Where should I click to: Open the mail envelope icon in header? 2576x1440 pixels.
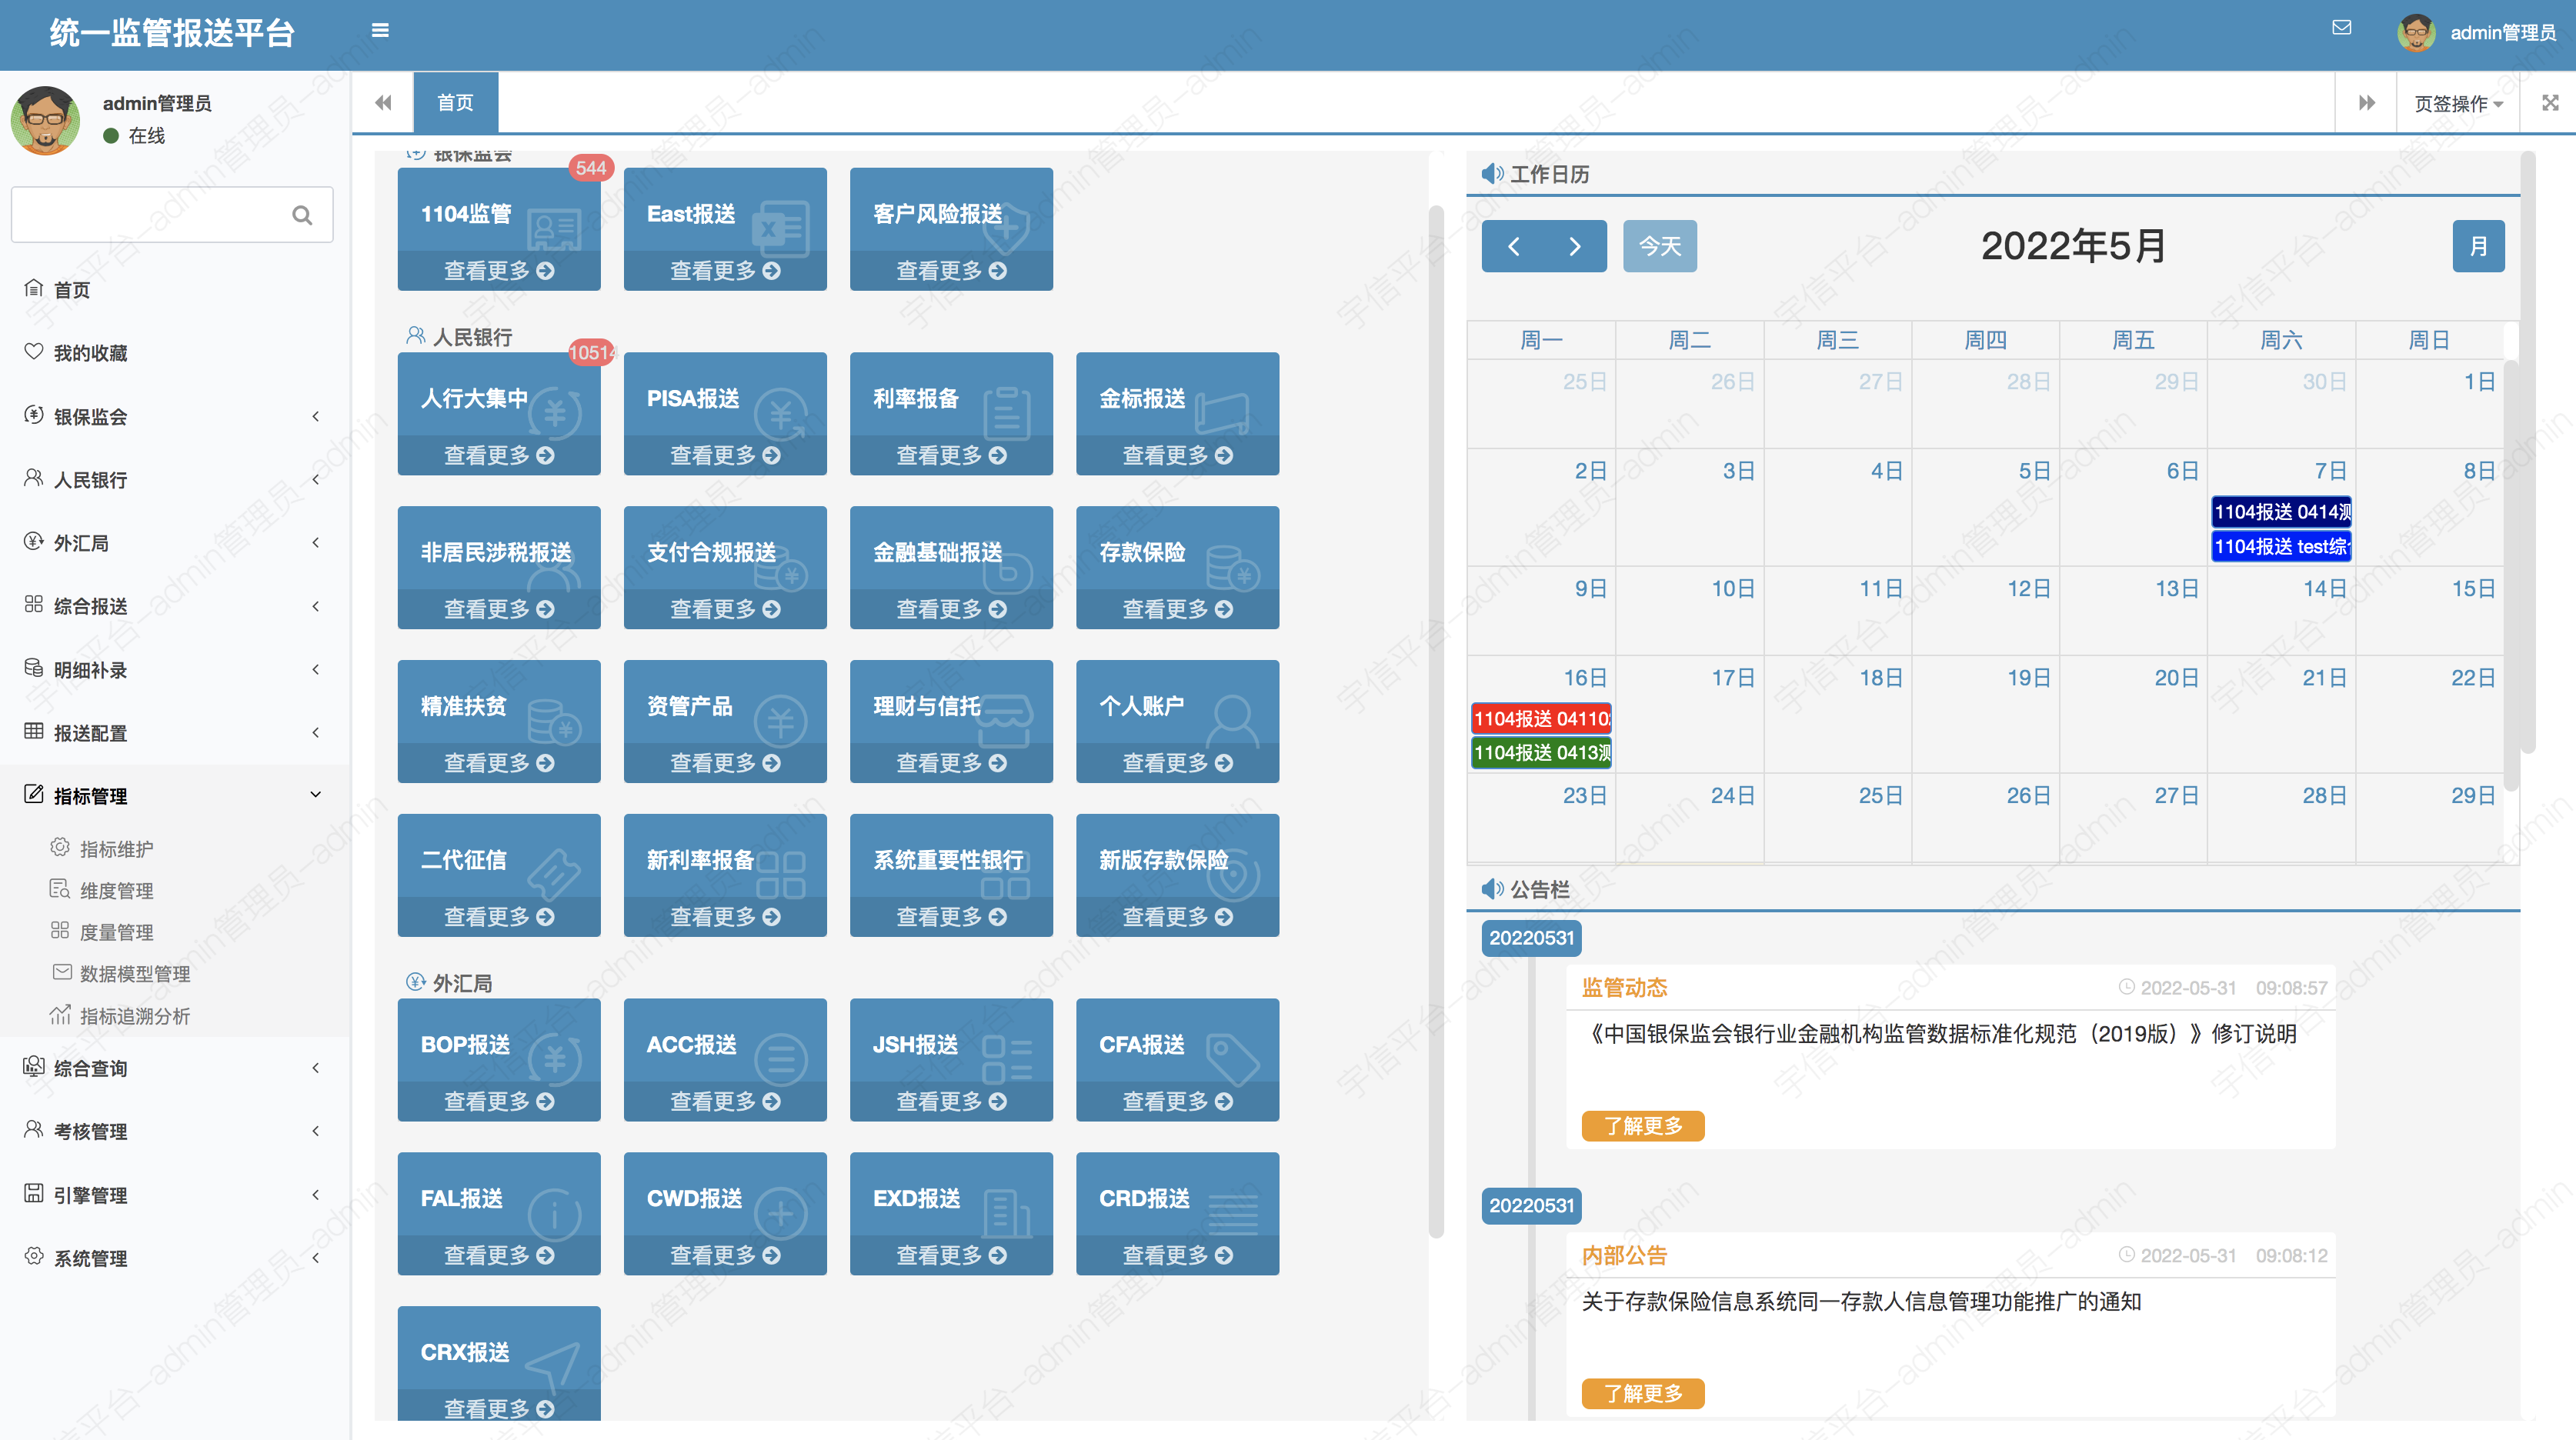click(2341, 28)
